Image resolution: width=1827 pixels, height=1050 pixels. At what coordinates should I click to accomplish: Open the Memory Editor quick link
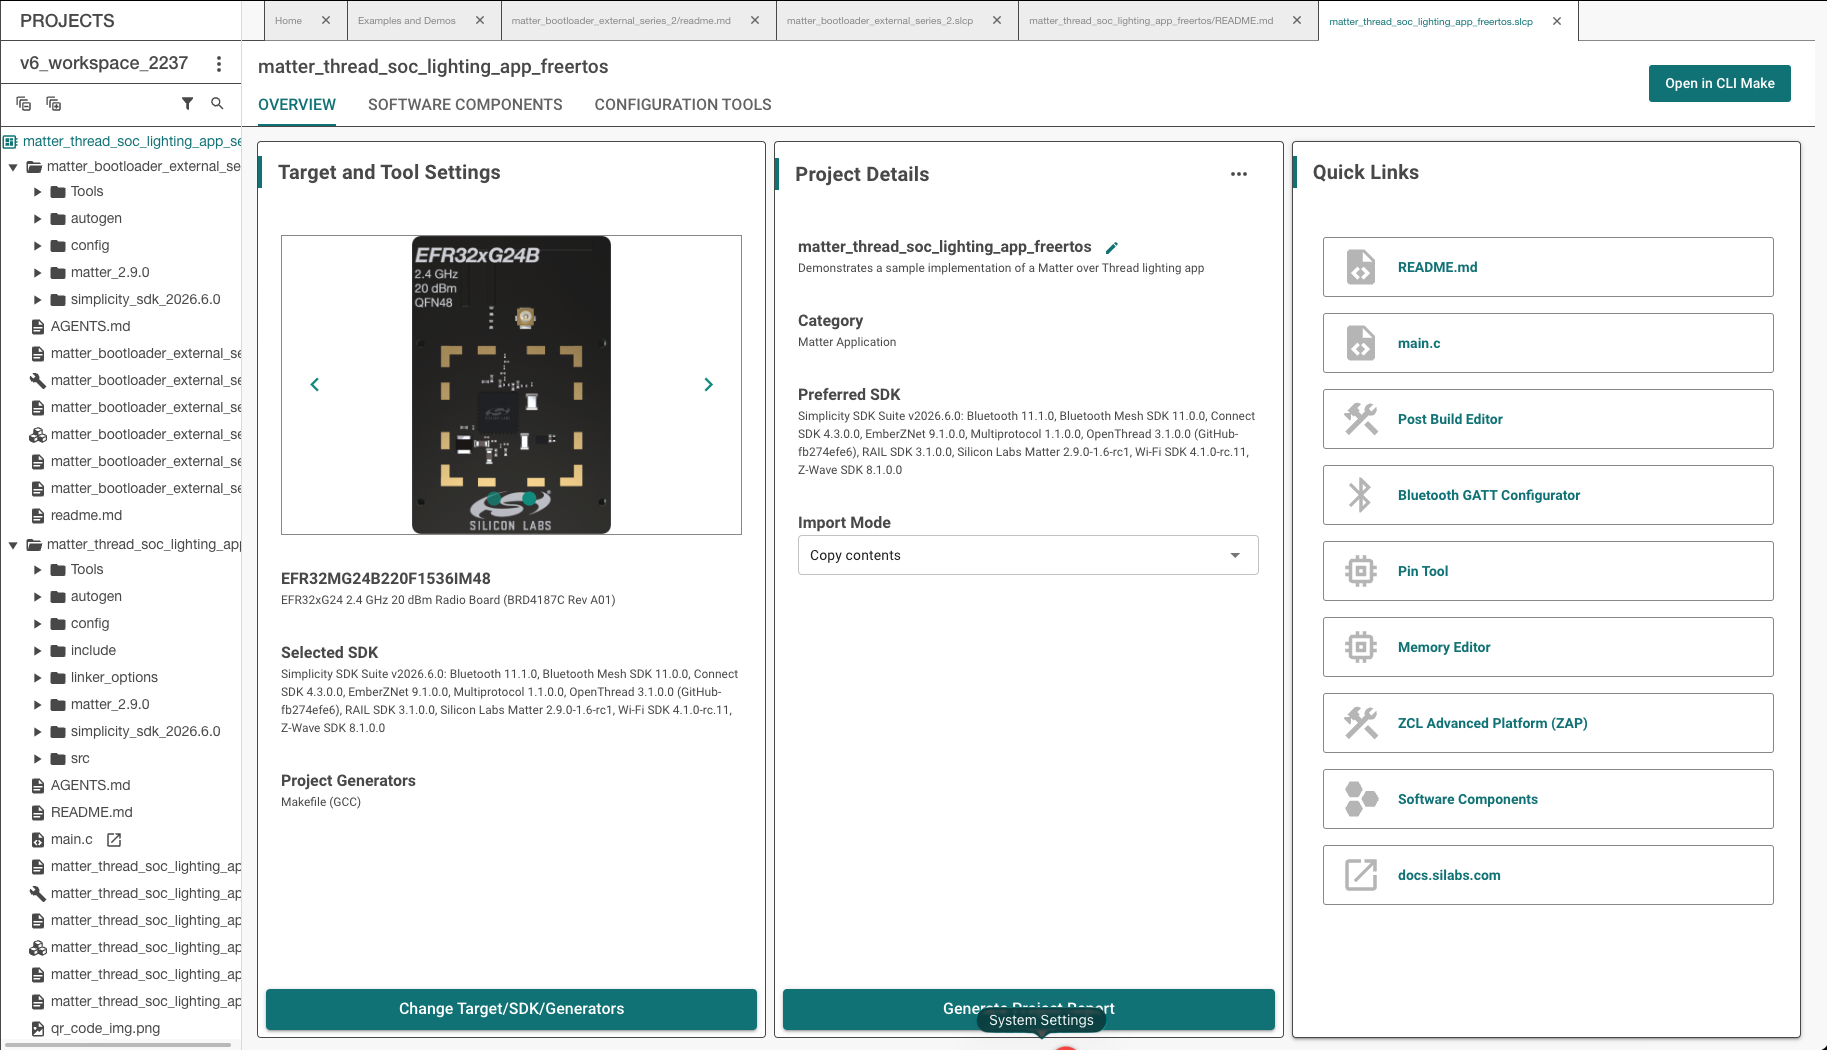point(1444,647)
